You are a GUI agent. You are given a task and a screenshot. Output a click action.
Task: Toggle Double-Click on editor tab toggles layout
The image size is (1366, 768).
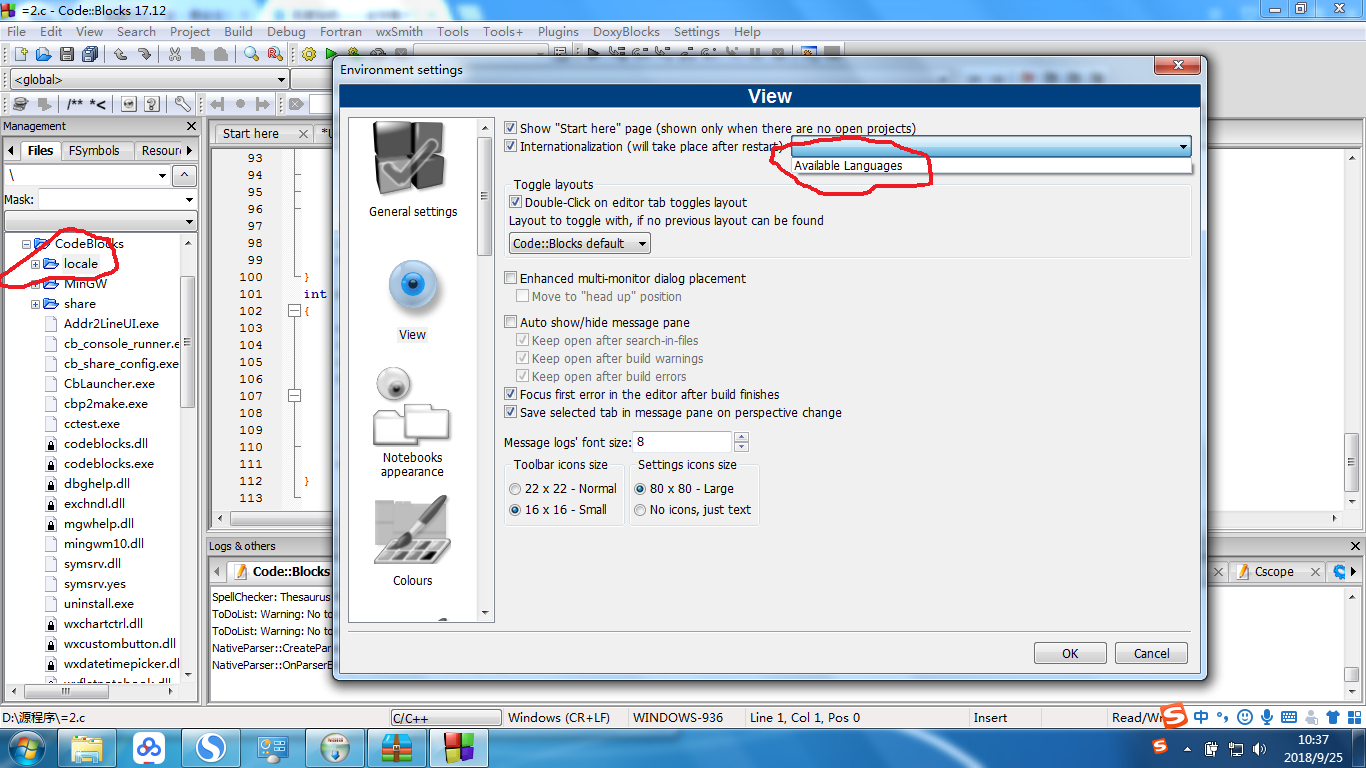516,202
